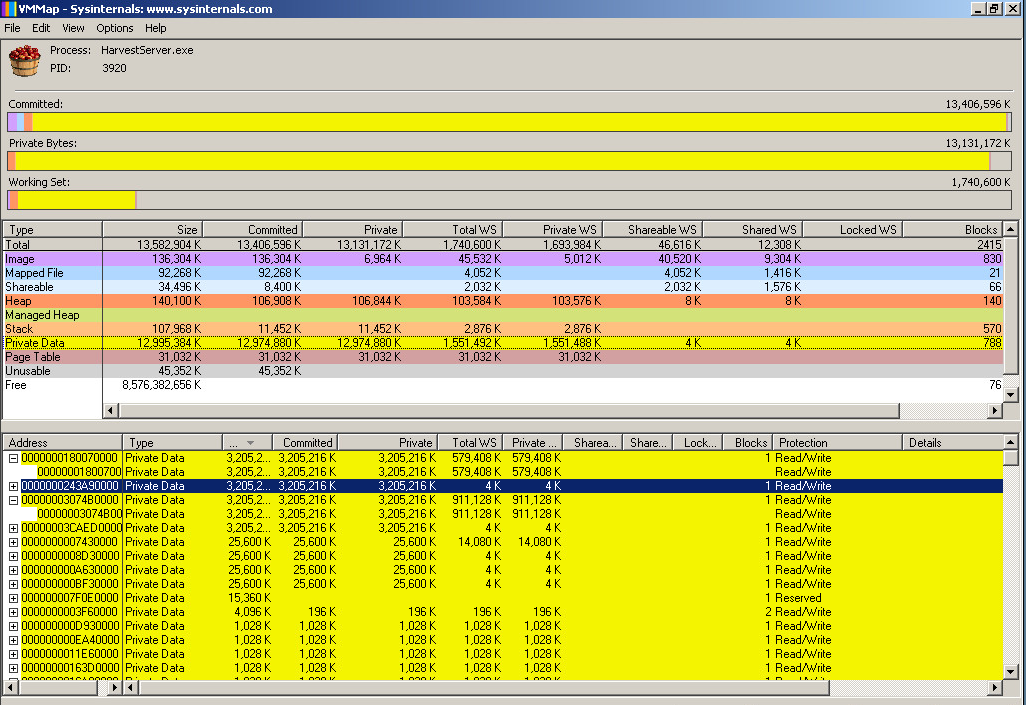Select the Image memory type row

(503, 259)
